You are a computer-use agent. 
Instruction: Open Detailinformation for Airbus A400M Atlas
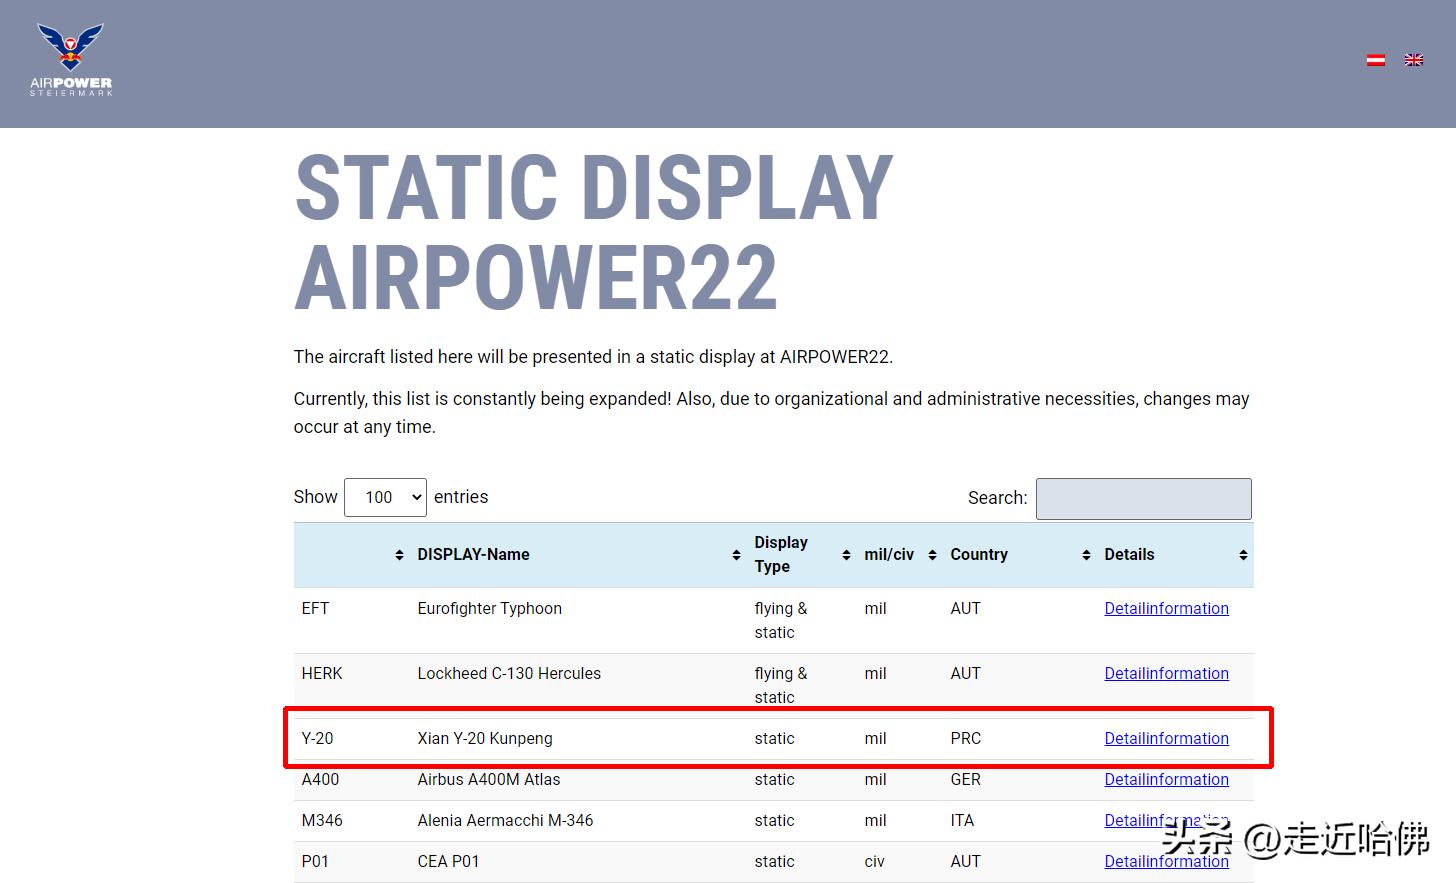(x=1166, y=779)
